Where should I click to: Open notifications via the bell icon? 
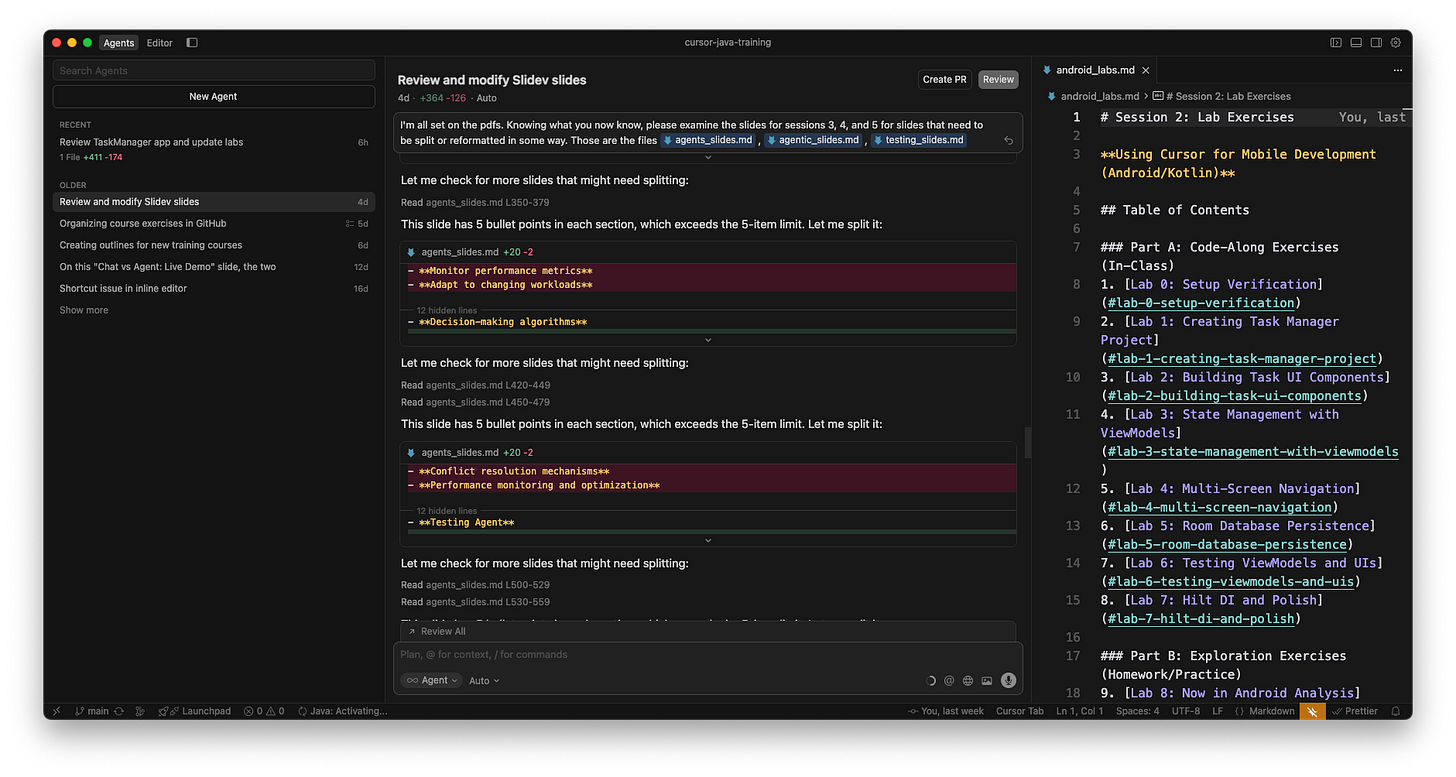tap(1397, 711)
